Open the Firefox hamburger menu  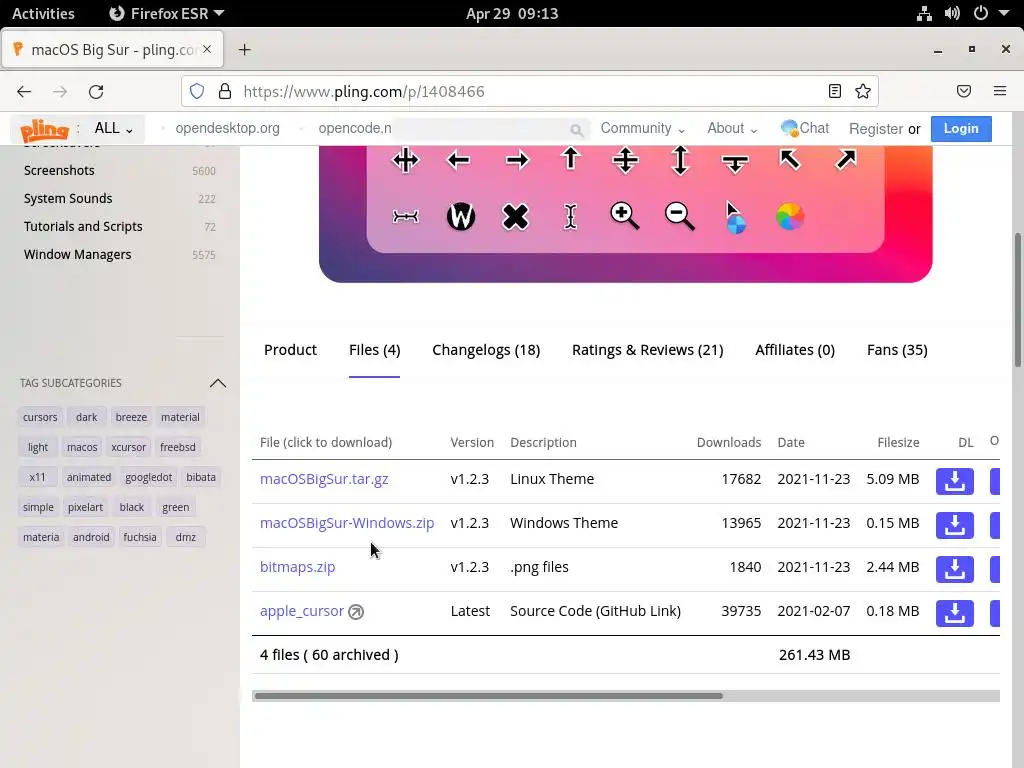click(x=999, y=91)
